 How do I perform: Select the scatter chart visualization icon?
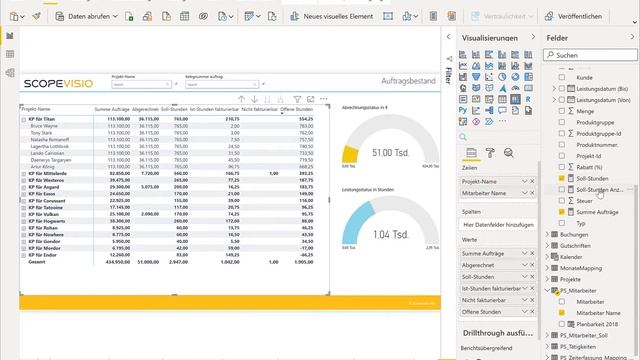point(489,77)
